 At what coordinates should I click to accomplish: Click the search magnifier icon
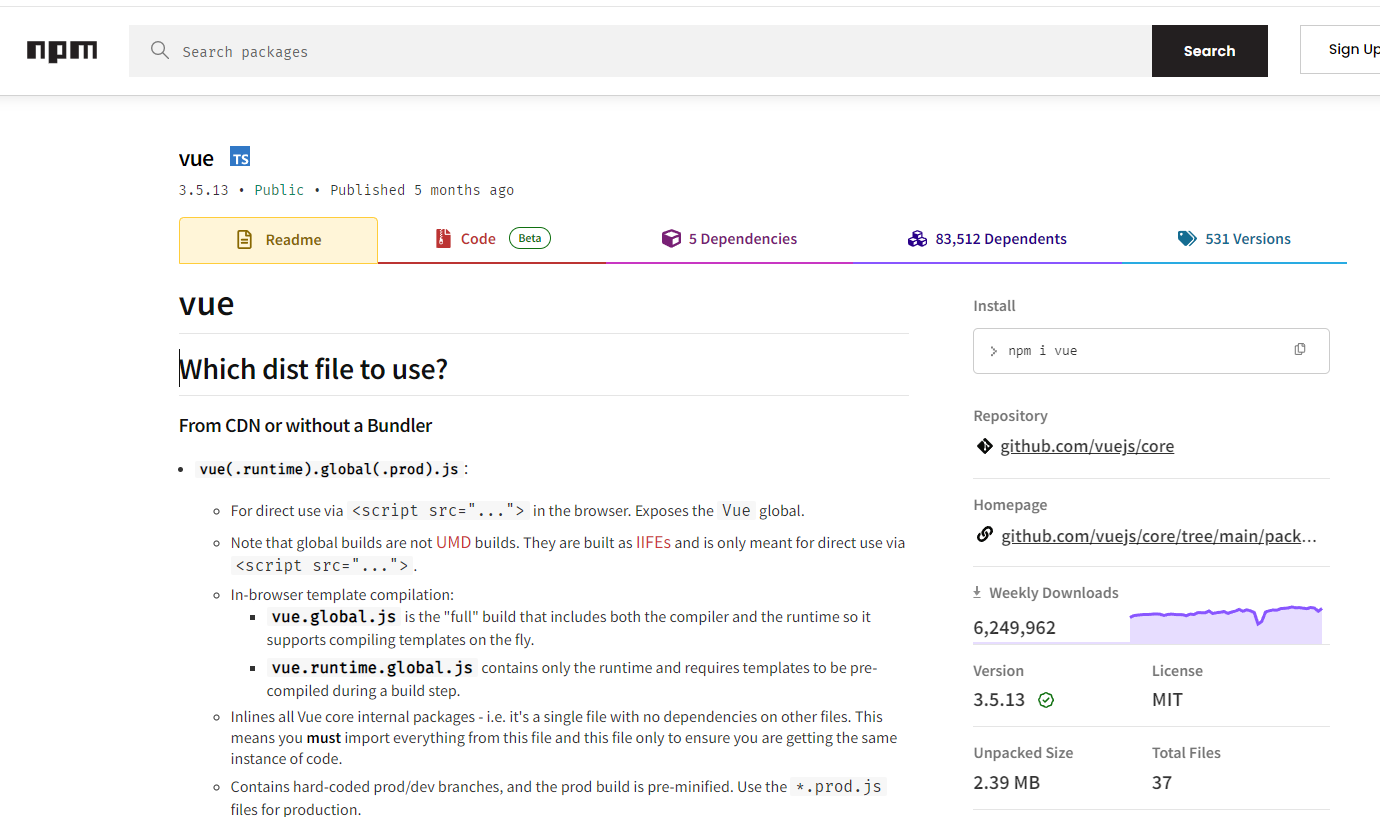point(160,50)
